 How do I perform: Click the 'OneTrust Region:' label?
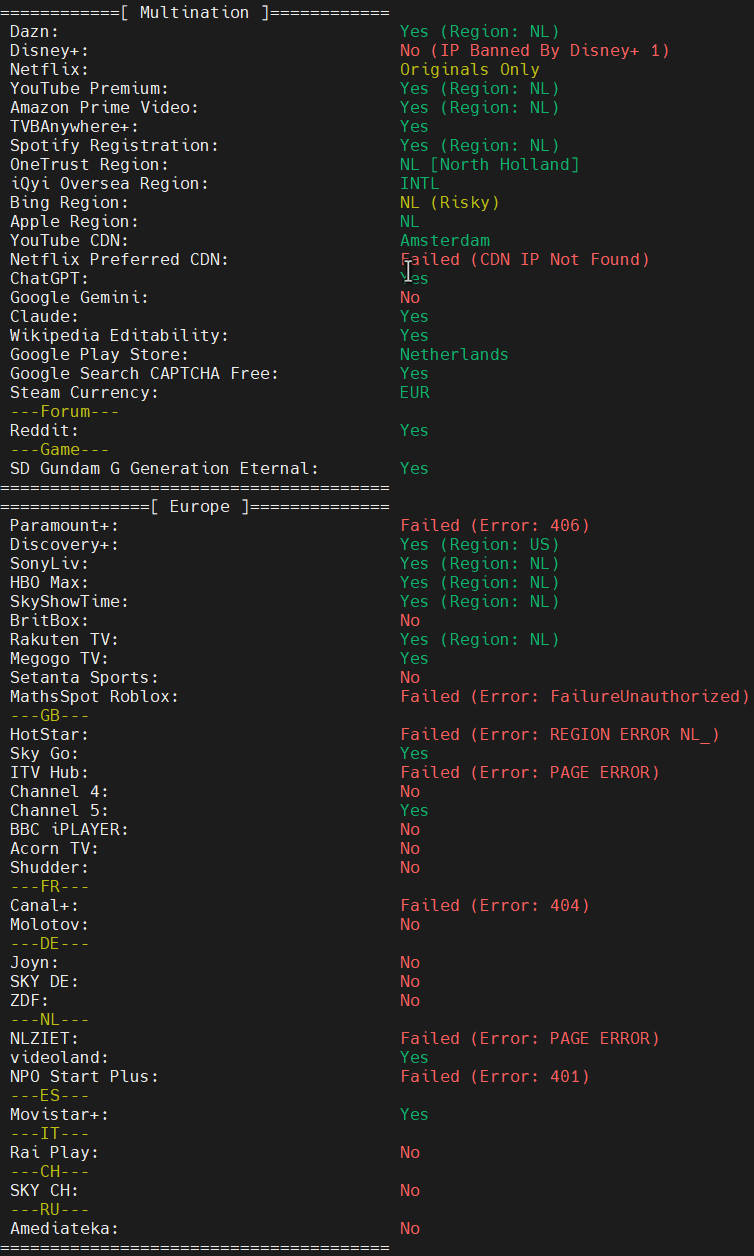tap(89, 165)
